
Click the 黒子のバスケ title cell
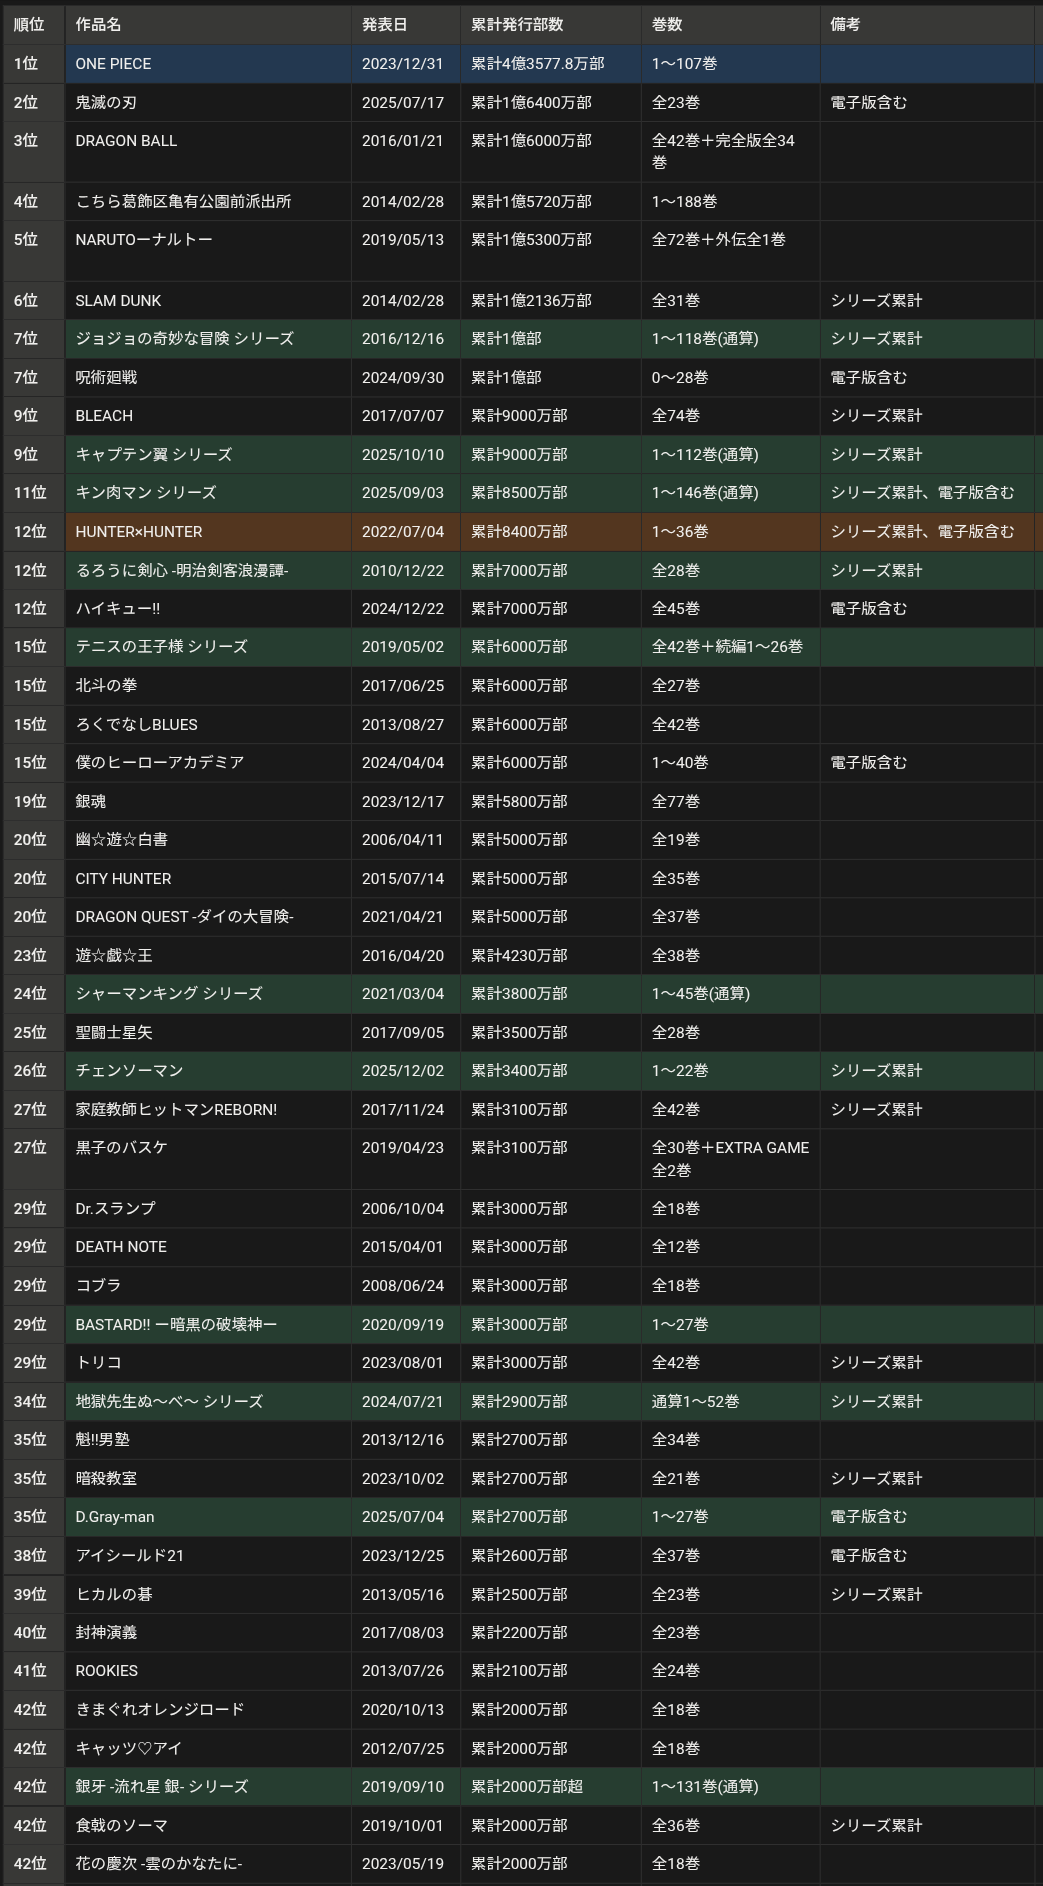(208, 1158)
